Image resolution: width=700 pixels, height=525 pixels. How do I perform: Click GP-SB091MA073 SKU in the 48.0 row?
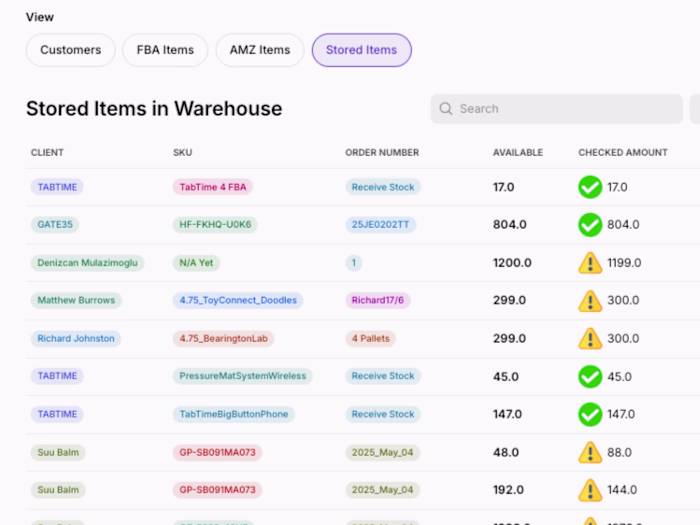pos(217,452)
